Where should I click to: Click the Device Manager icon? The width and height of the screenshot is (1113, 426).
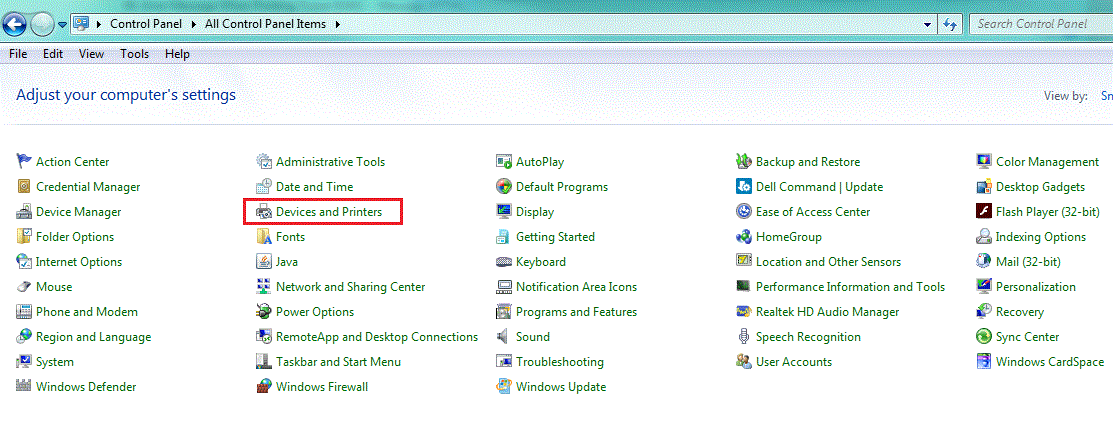pyautogui.click(x=24, y=212)
